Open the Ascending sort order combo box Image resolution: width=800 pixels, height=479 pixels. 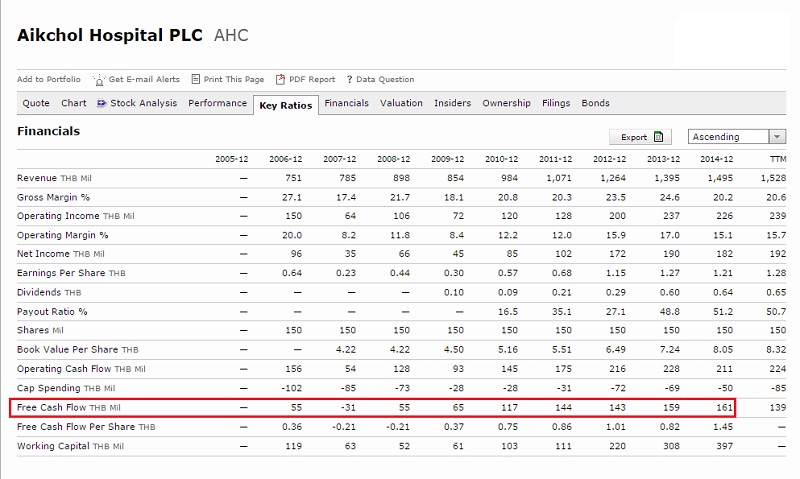point(736,137)
